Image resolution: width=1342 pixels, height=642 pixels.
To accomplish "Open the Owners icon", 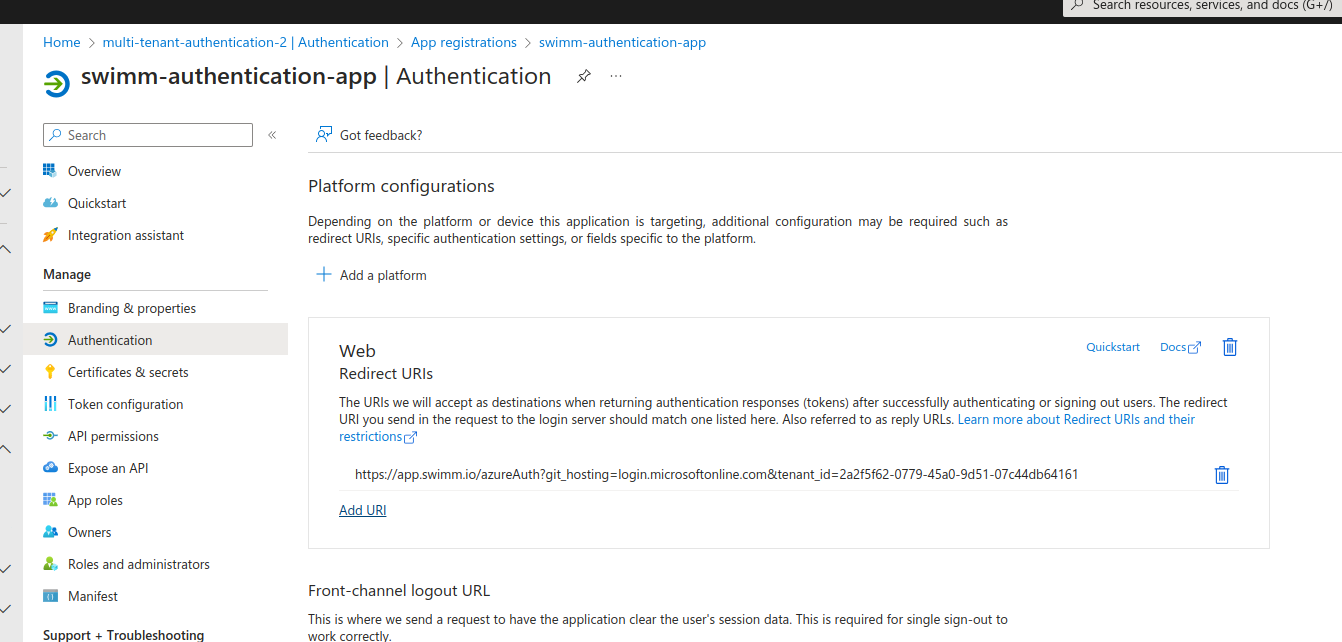I will pyautogui.click(x=50, y=532).
